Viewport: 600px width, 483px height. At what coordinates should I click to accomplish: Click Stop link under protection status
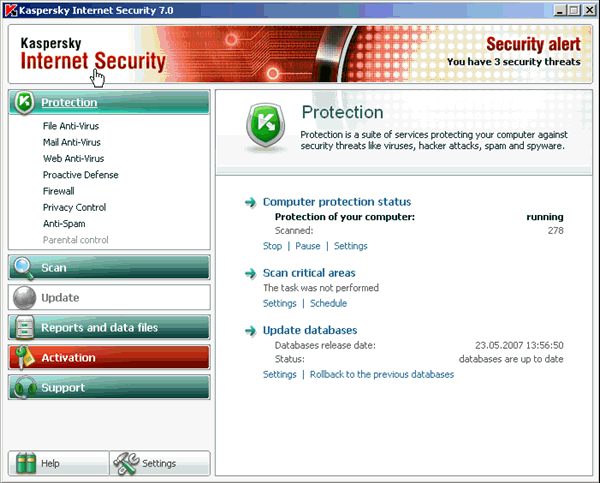pyautogui.click(x=272, y=246)
